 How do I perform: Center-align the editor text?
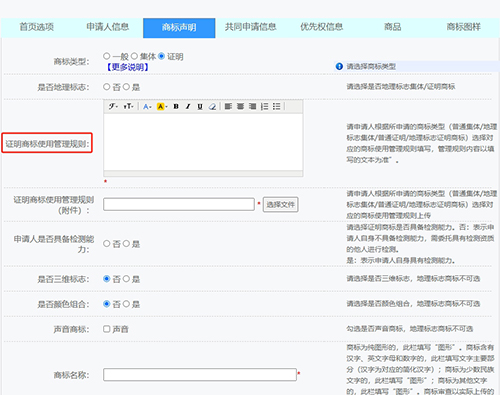tap(240, 106)
